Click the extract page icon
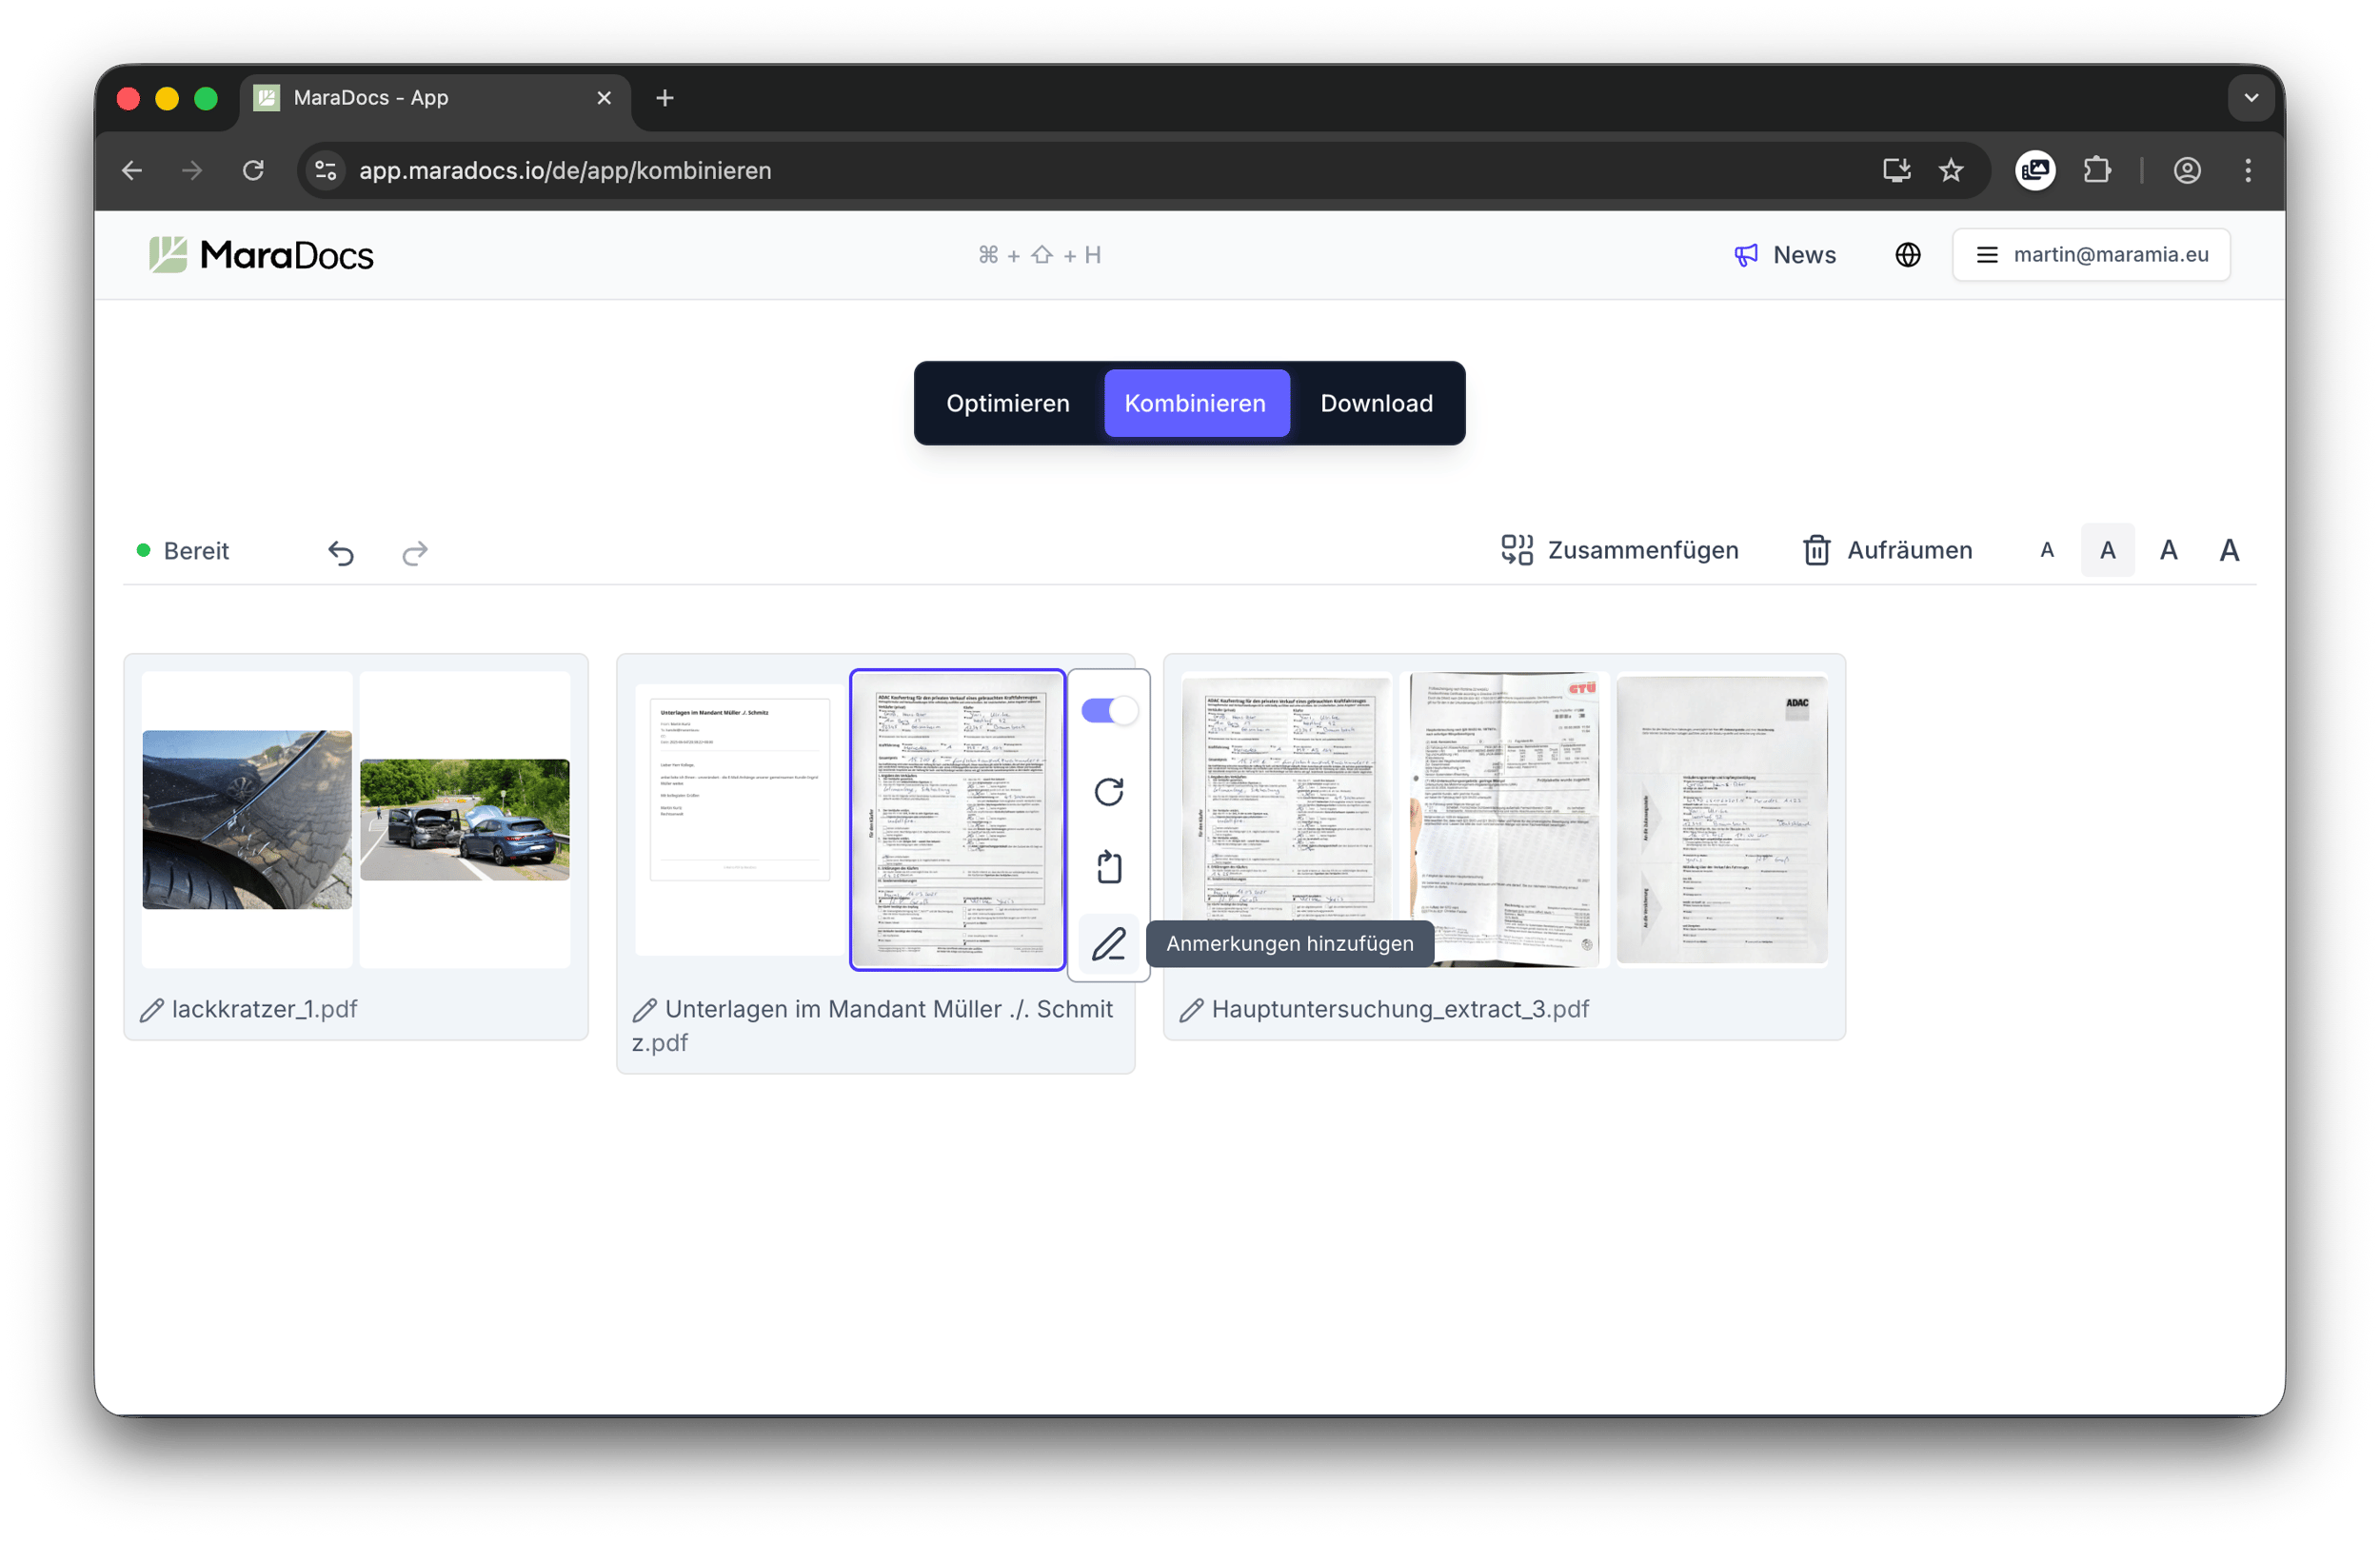This screenshot has height=1542, width=2380. click(x=1108, y=867)
